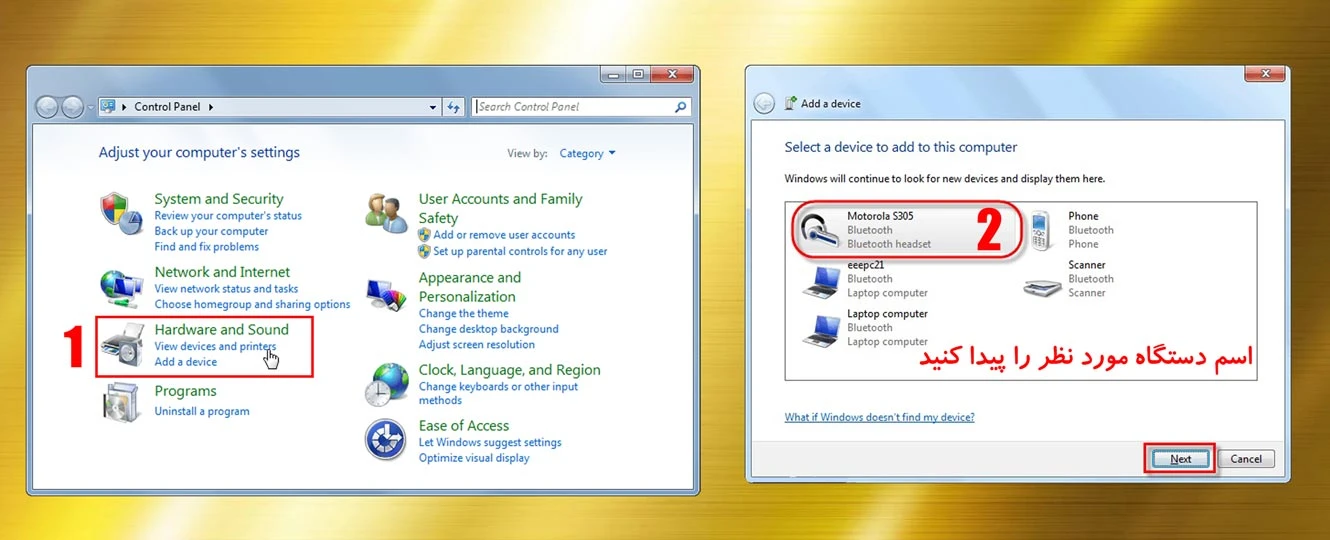
Task: Click the Hardware and Sound printer icon
Action: coord(123,346)
